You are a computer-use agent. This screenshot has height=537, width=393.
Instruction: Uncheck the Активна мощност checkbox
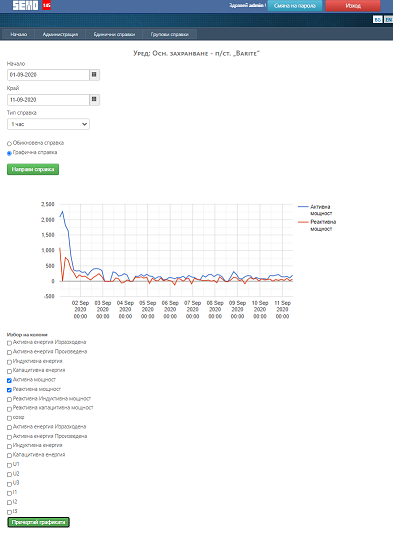click(9, 380)
